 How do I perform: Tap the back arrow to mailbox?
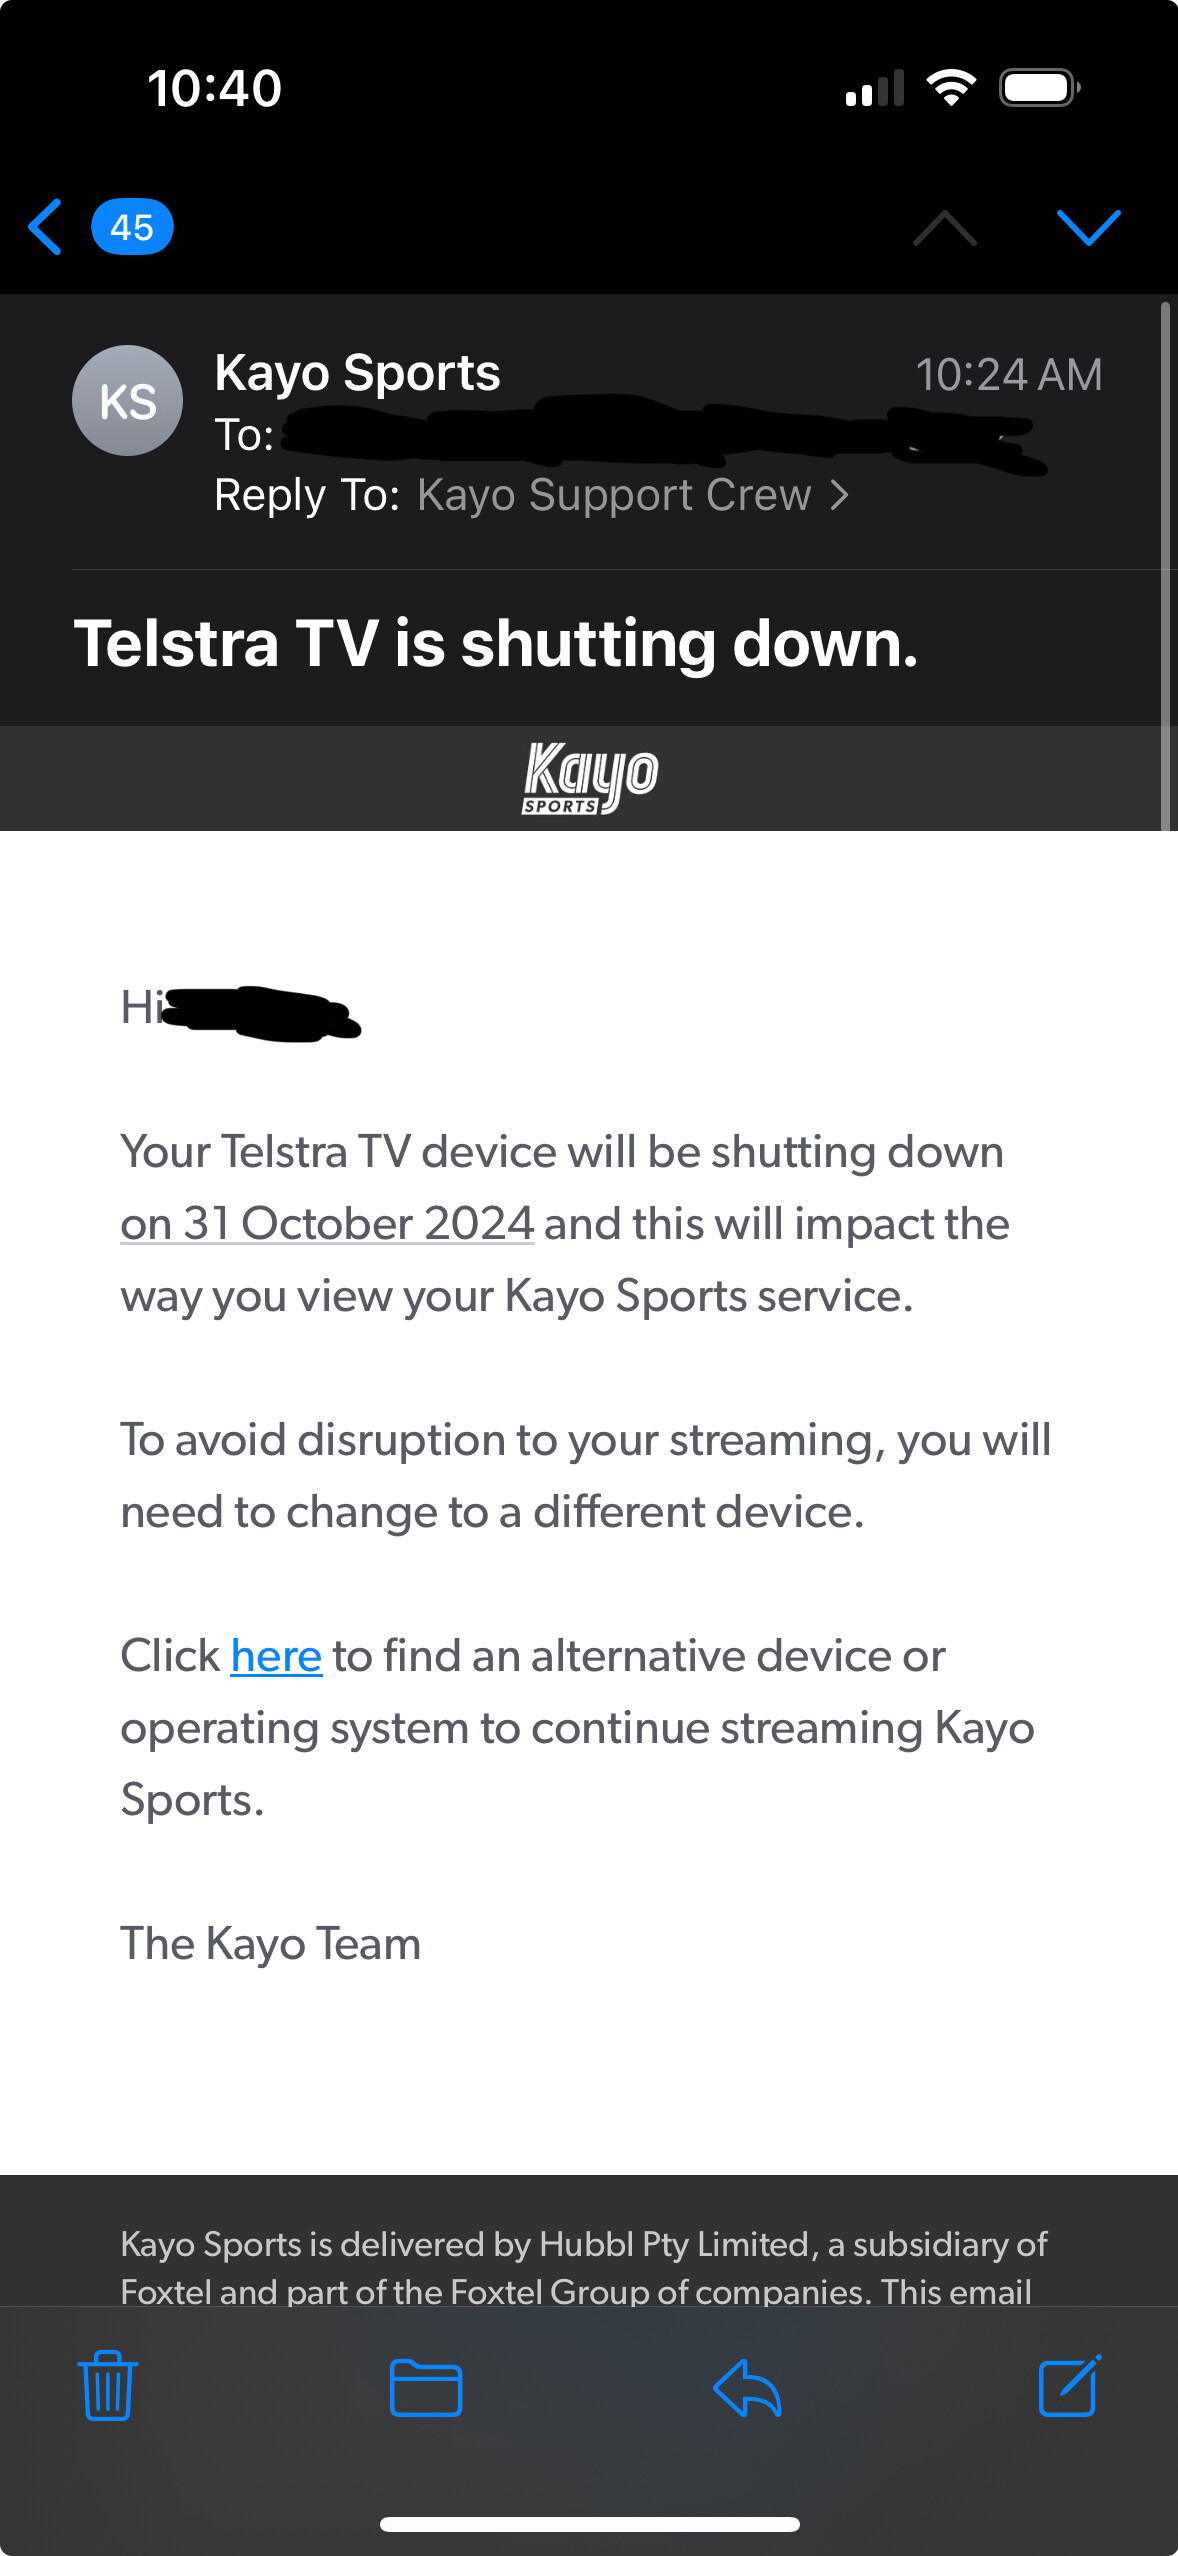click(x=46, y=227)
